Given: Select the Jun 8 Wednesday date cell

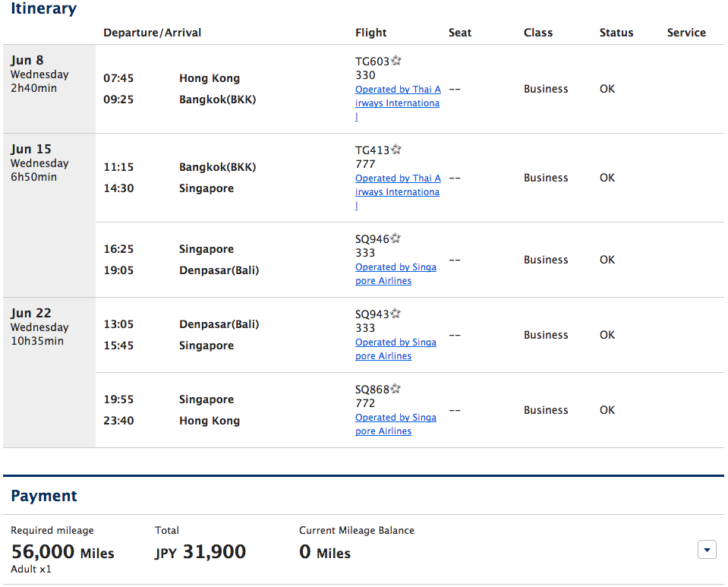Looking at the screenshot, I should [49, 89].
